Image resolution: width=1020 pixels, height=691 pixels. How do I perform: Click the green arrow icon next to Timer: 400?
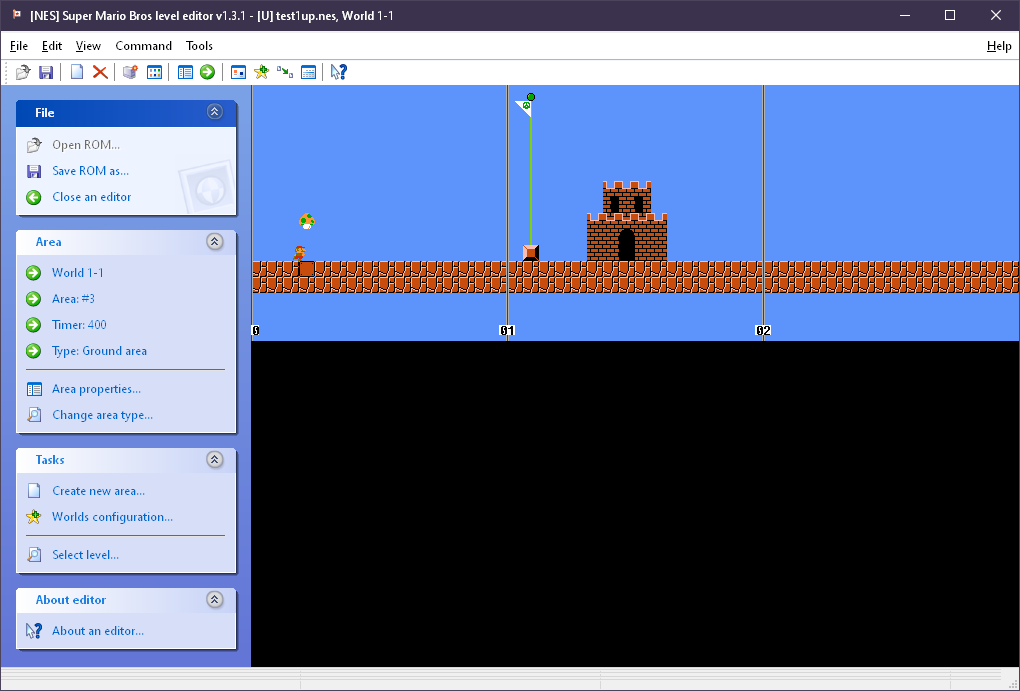(x=34, y=325)
